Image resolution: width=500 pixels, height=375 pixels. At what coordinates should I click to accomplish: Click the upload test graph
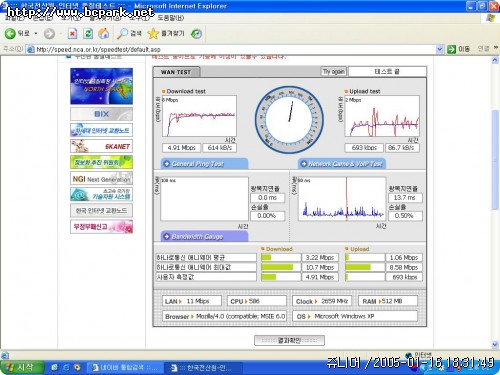(382, 116)
